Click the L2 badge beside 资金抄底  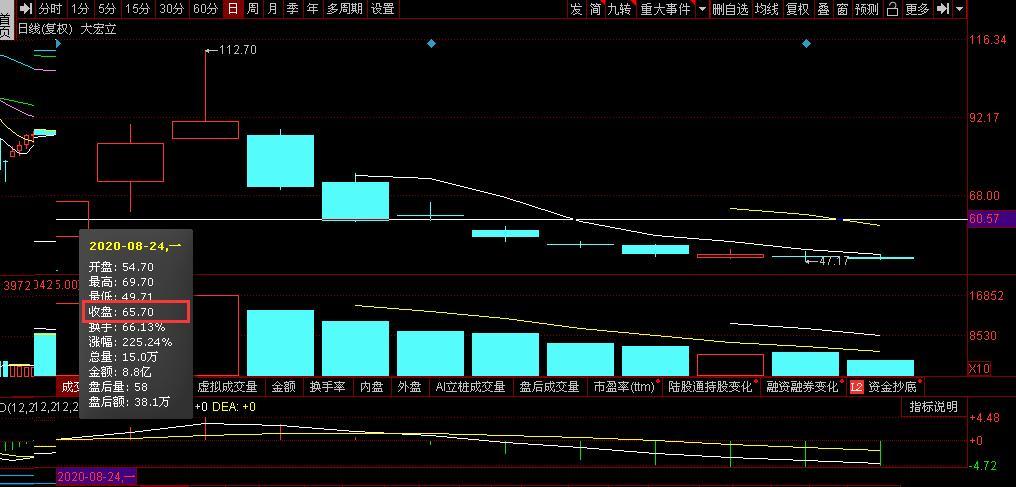click(857, 387)
